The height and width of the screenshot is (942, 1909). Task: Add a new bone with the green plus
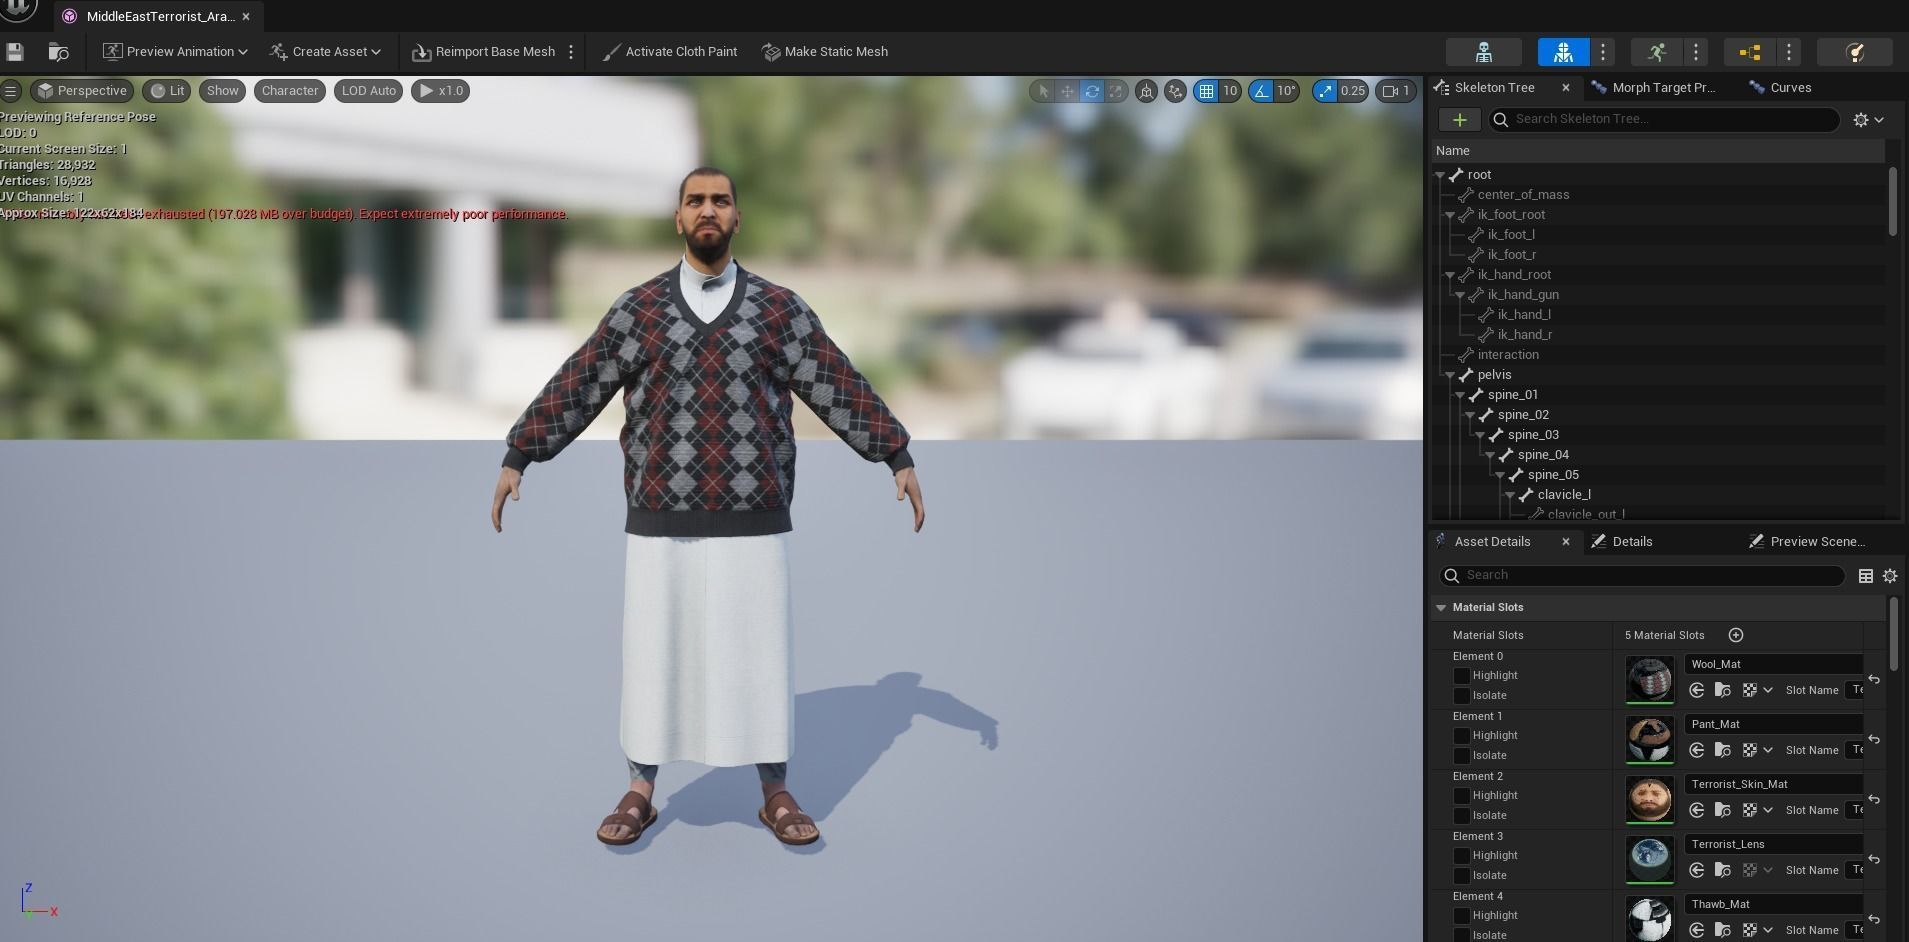(1460, 120)
